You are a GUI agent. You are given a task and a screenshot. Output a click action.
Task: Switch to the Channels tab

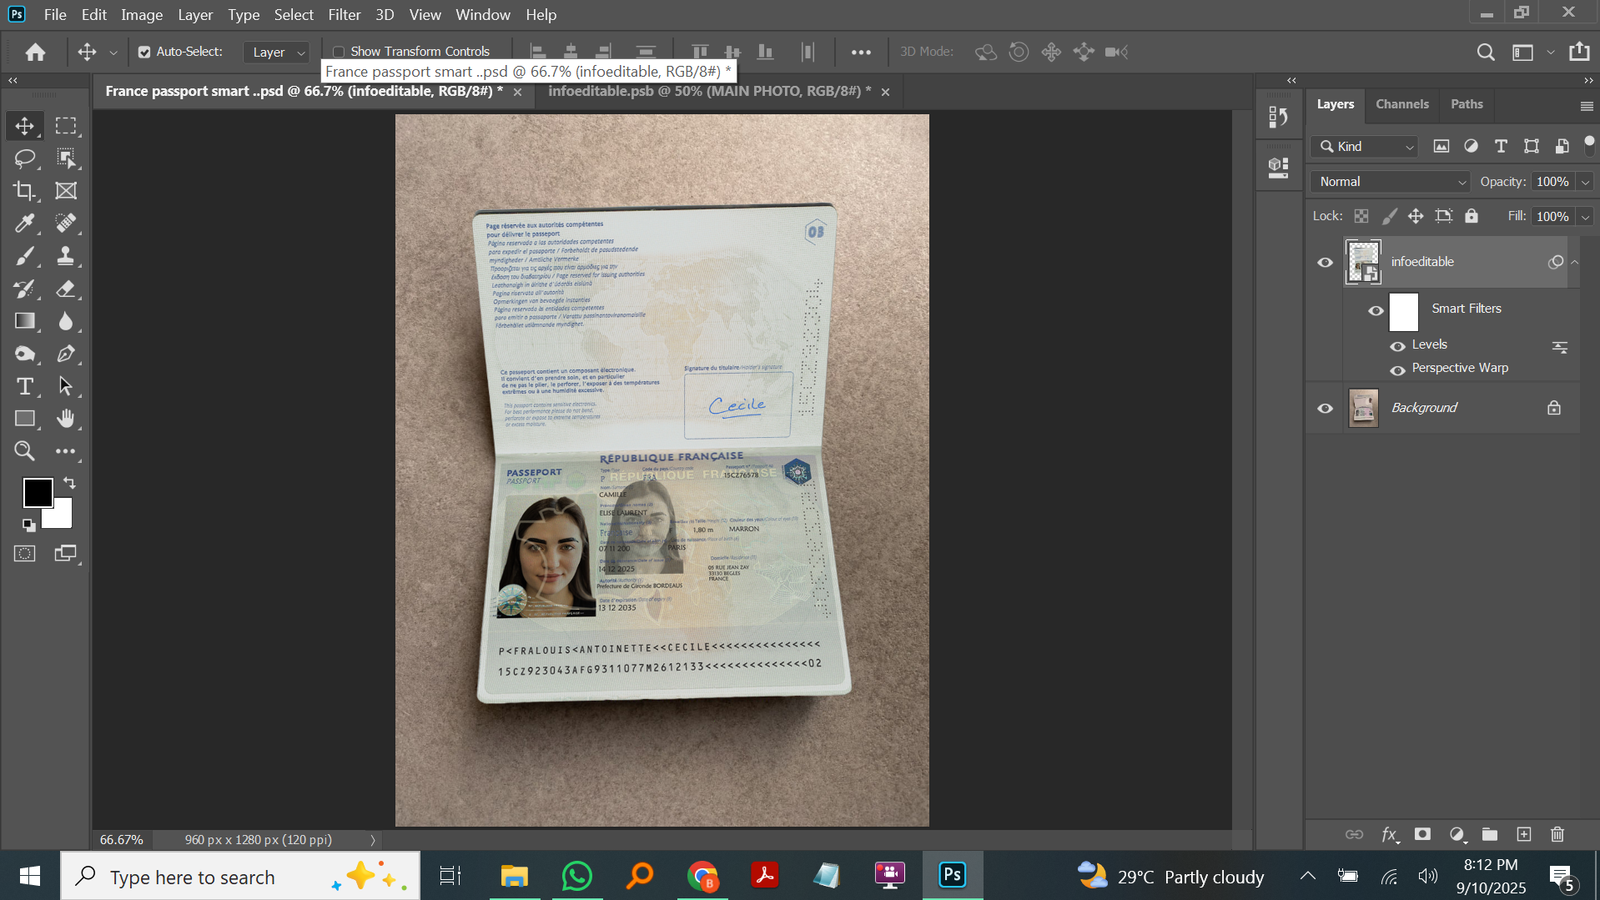click(1402, 104)
